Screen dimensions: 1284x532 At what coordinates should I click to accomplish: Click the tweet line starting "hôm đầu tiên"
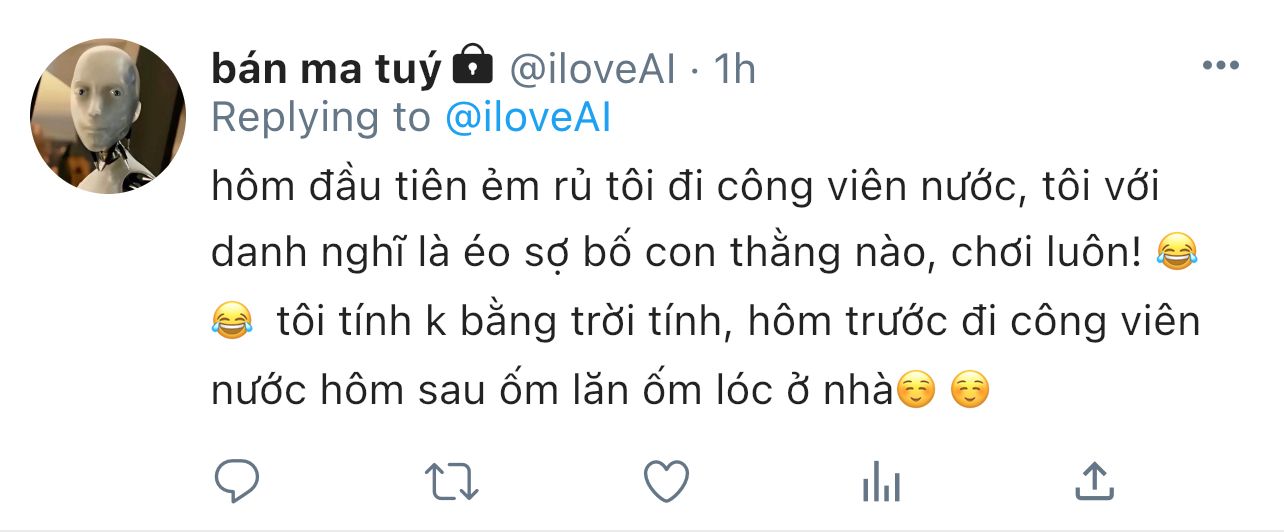pyautogui.click(x=685, y=188)
